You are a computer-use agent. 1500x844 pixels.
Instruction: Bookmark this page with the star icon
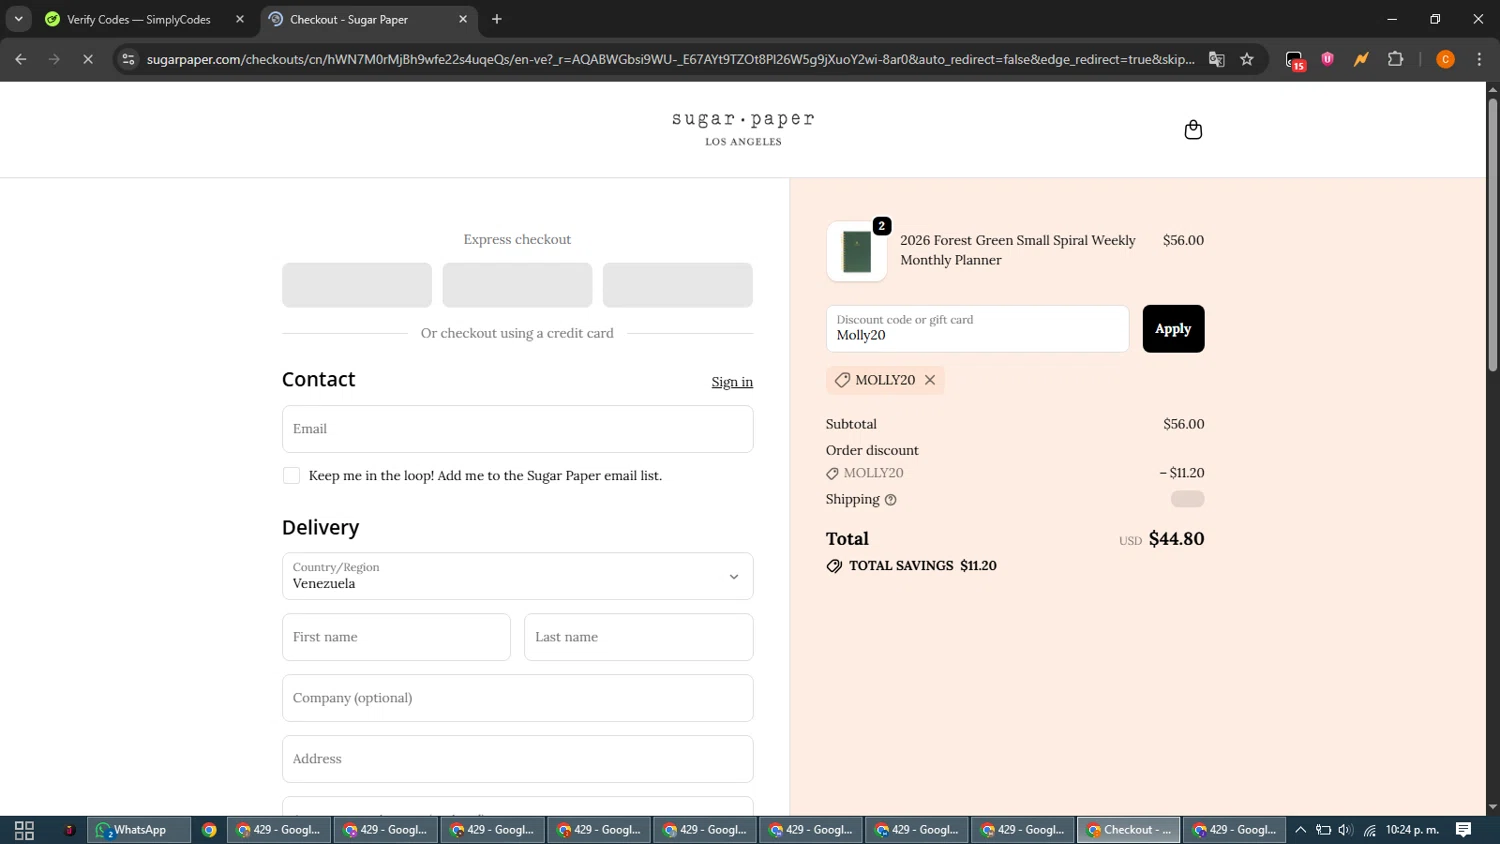(1247, 60)
